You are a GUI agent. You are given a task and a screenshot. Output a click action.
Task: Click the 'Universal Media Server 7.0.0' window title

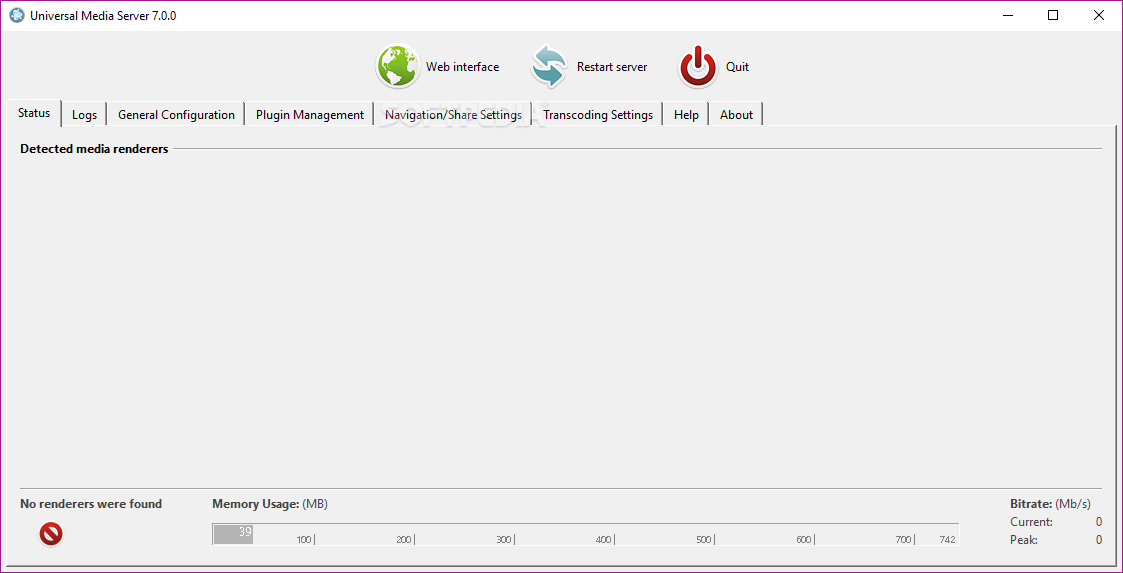click(103, 16)
